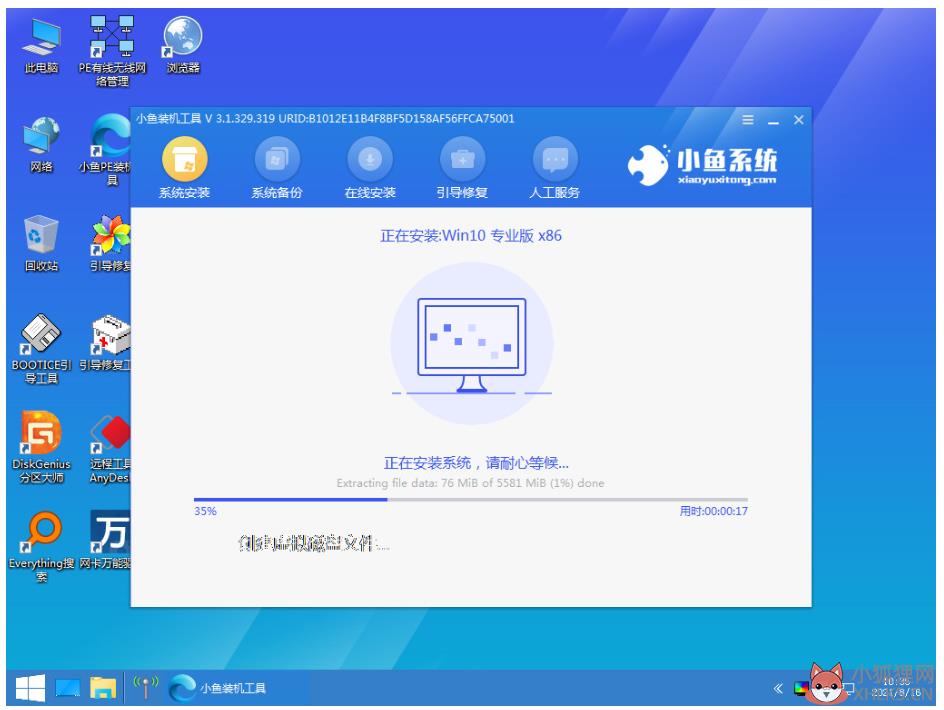Click the wireless network taskbar icon
944x710 pixels.
(146, 687)
